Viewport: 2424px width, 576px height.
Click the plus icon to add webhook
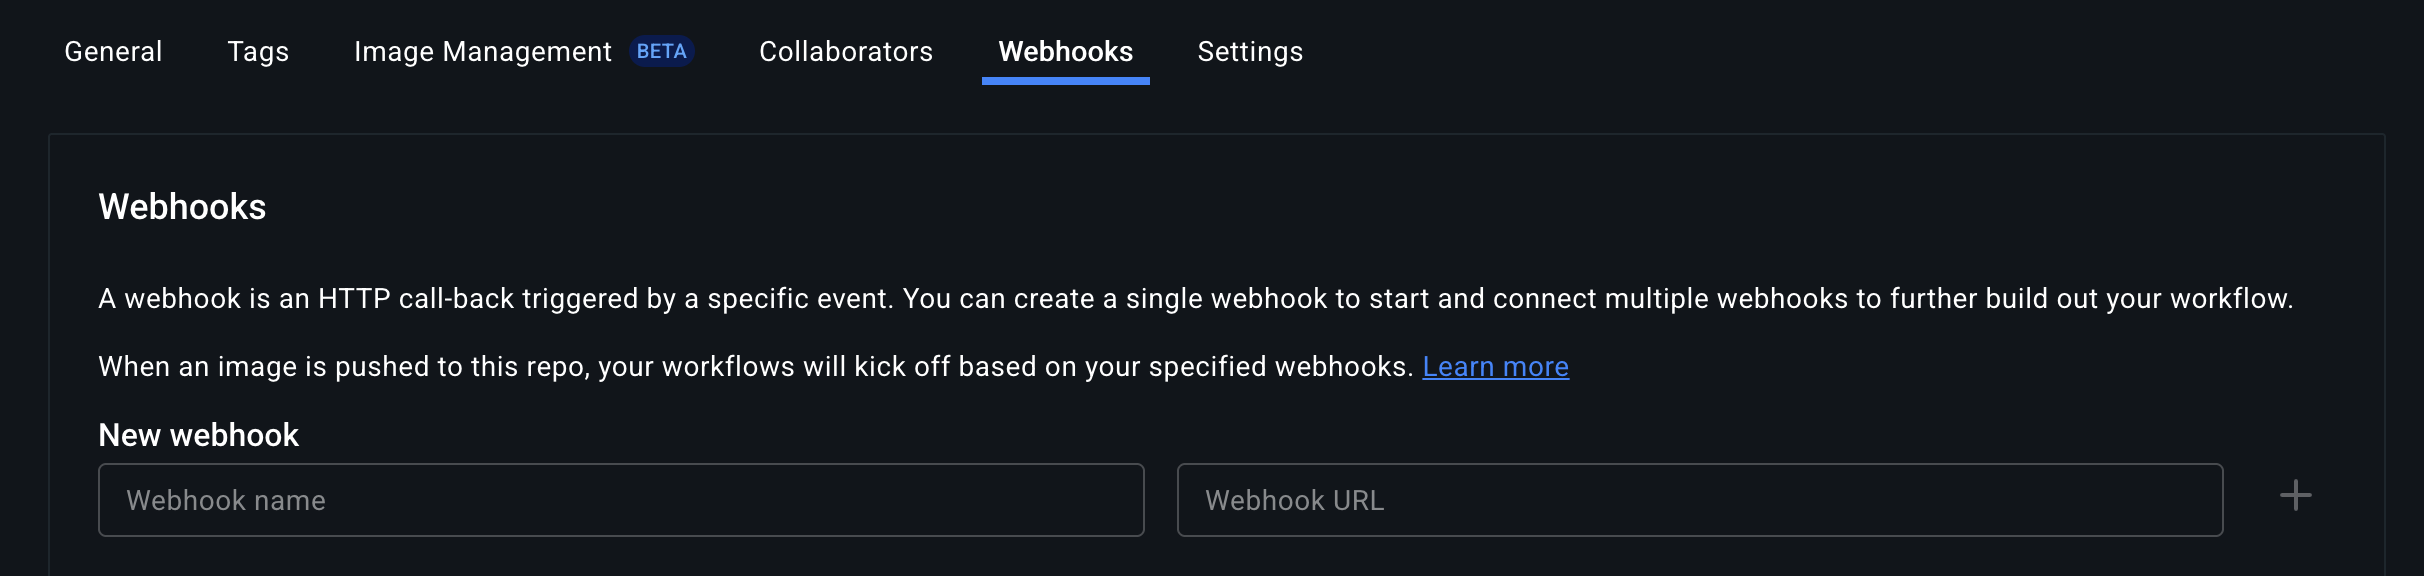coord(2294,494)
